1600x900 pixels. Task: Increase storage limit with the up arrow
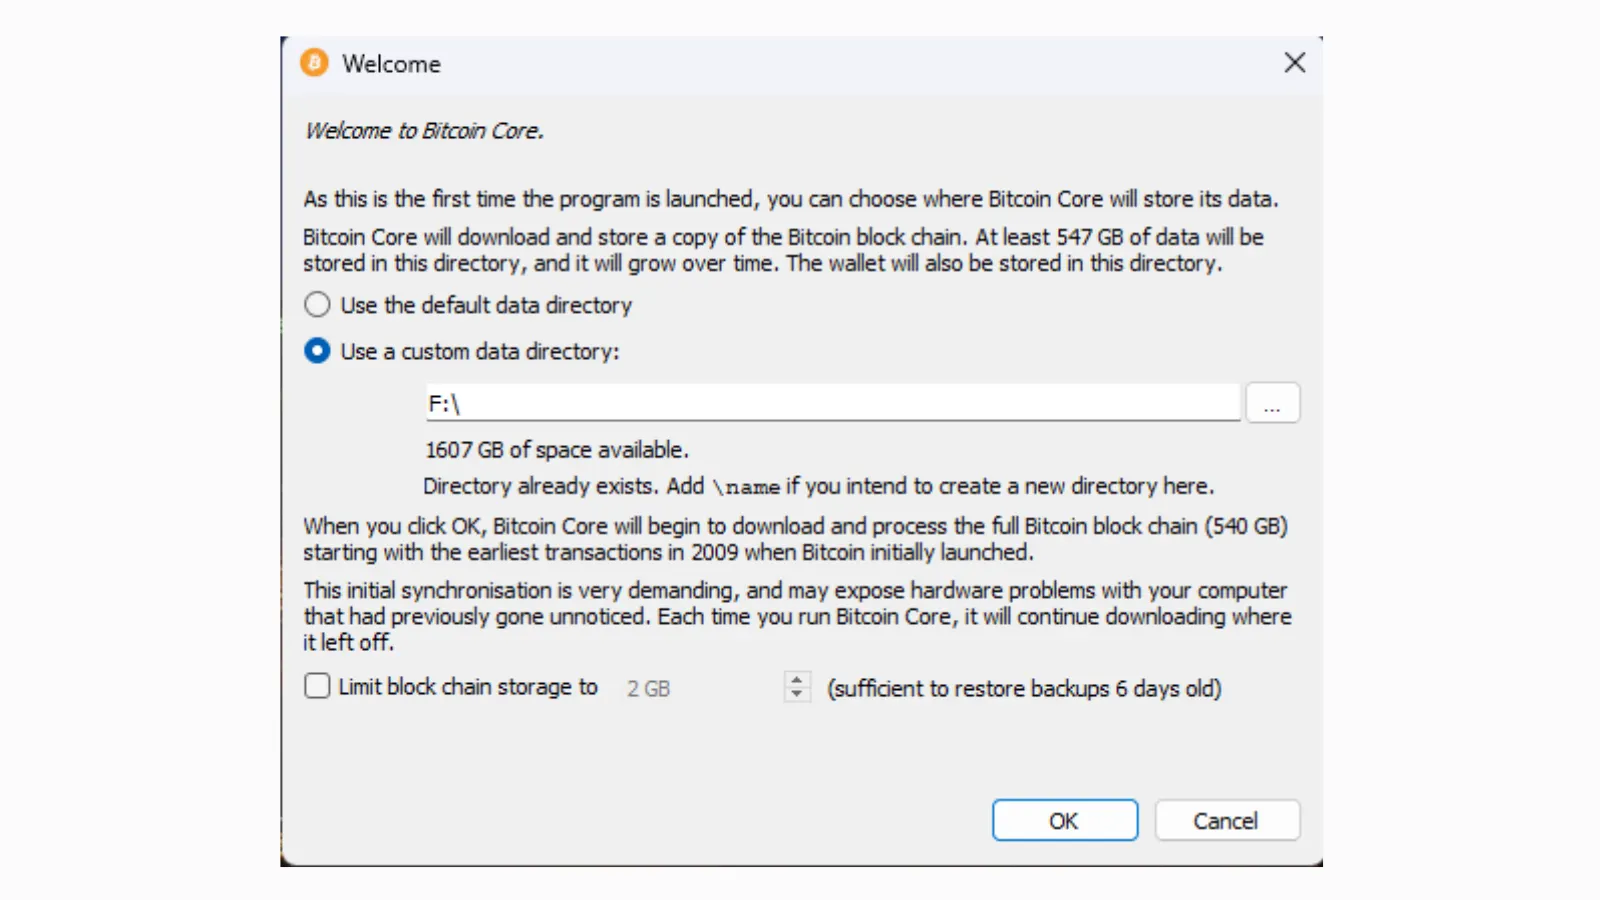click(797, 680)
